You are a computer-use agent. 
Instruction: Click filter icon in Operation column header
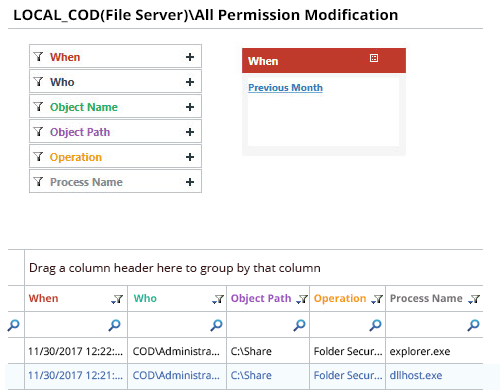pyautogui.click(x=377, y=299)
